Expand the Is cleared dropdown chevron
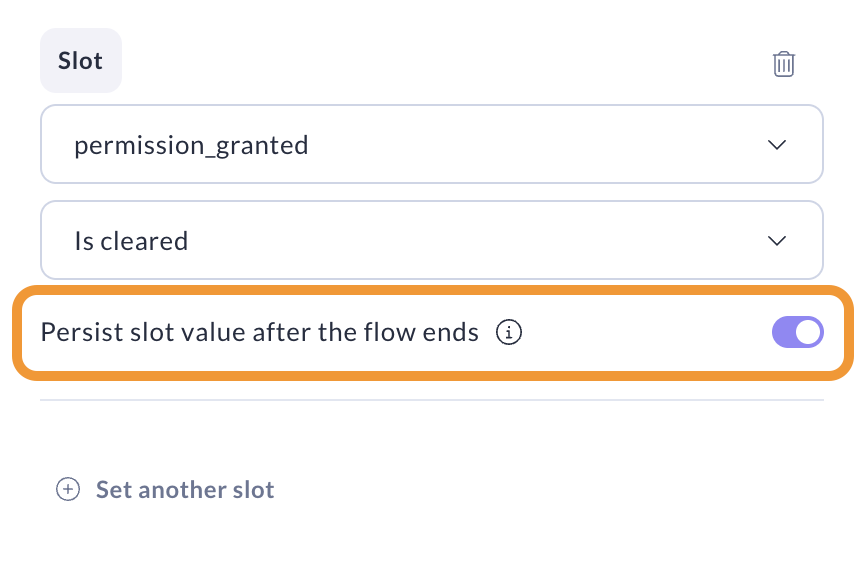The height and width of the screenshot is (580, 866). [x=776, y=241]
